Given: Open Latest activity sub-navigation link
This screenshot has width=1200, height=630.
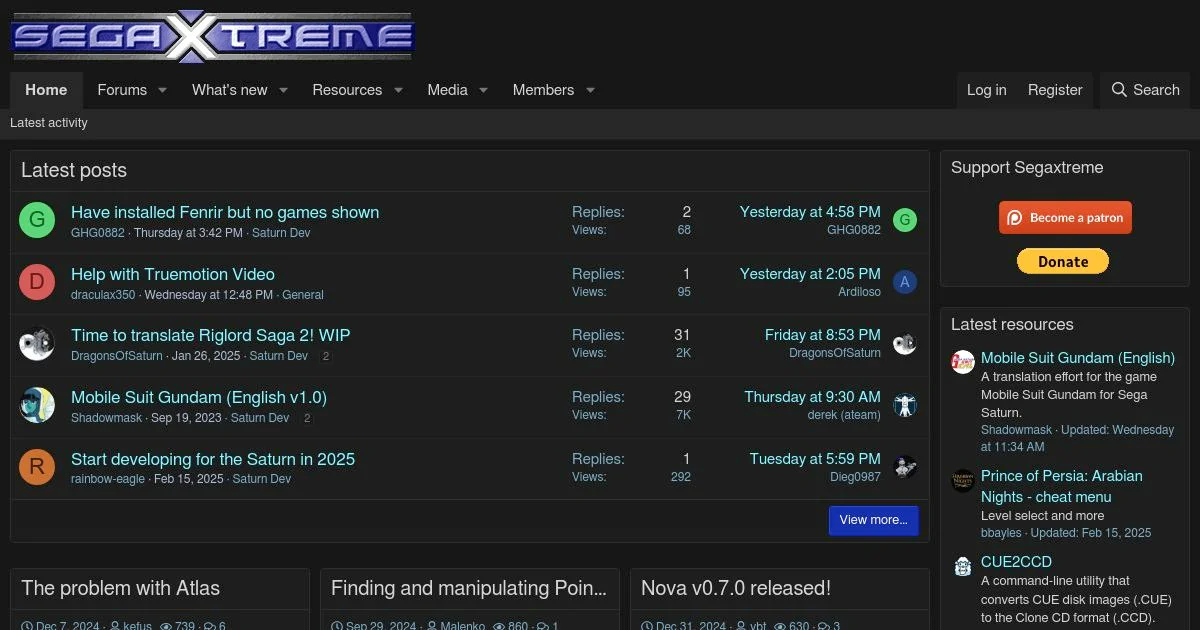Looking at the screenshot, I should [x=49, y=123].
